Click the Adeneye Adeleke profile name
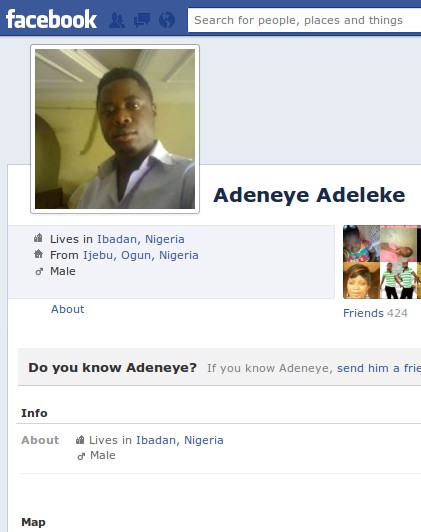421x532 pixels. coord(309,195)
